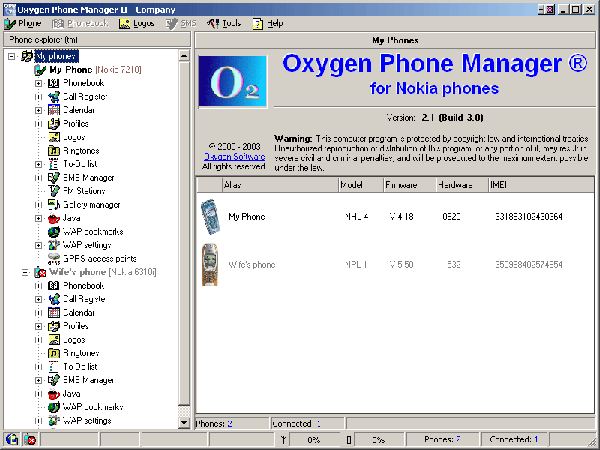Expand To-Do list under My Phone
The width and height of the screenshot is (600, 450).
click(x=38, y=164)
